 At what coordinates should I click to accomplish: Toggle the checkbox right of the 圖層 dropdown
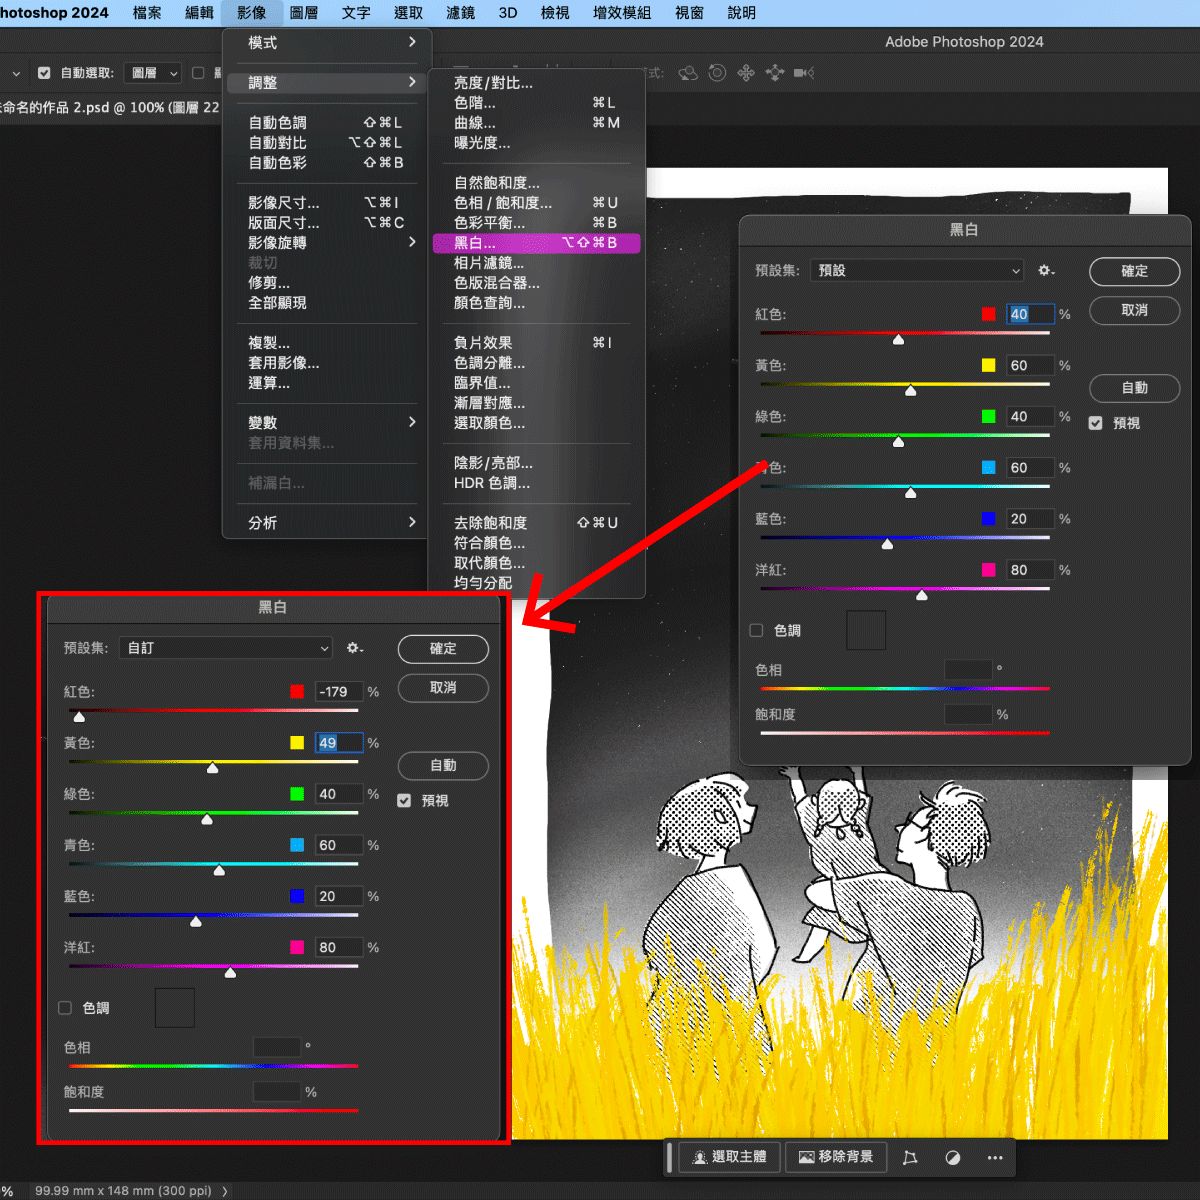pos(198,73)
